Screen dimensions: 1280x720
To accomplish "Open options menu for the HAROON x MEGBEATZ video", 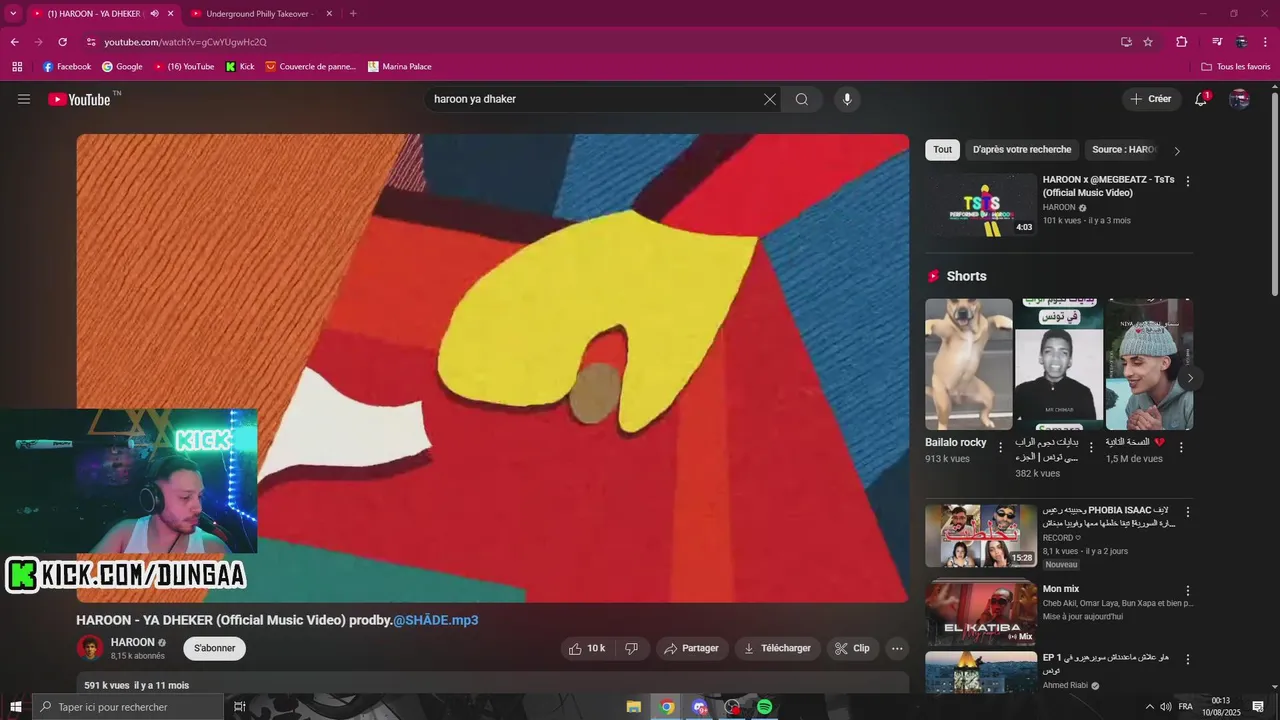I will click(x=1188, y=181).
